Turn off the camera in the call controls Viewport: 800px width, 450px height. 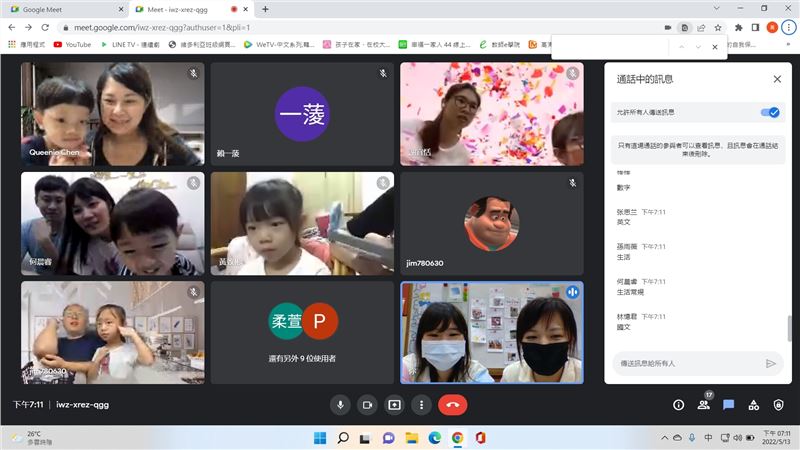367,405
